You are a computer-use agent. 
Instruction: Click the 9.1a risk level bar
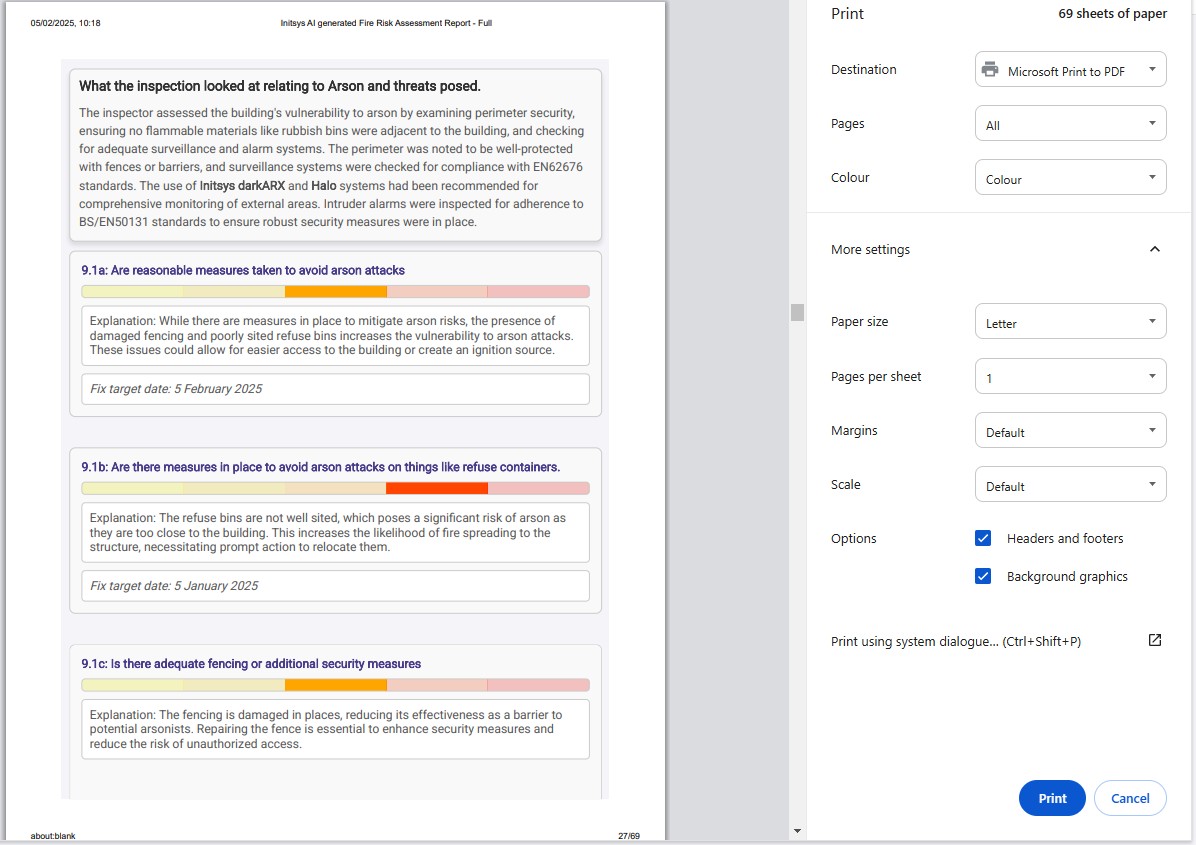336,292
